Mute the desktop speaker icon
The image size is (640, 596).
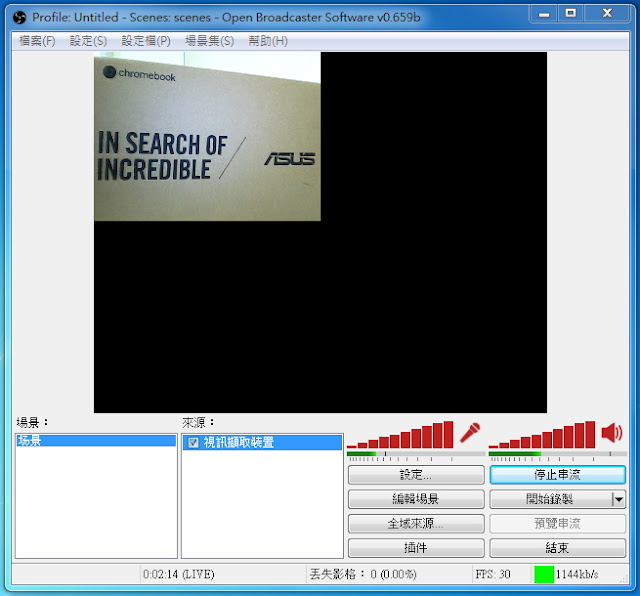(x=612, y=433)
